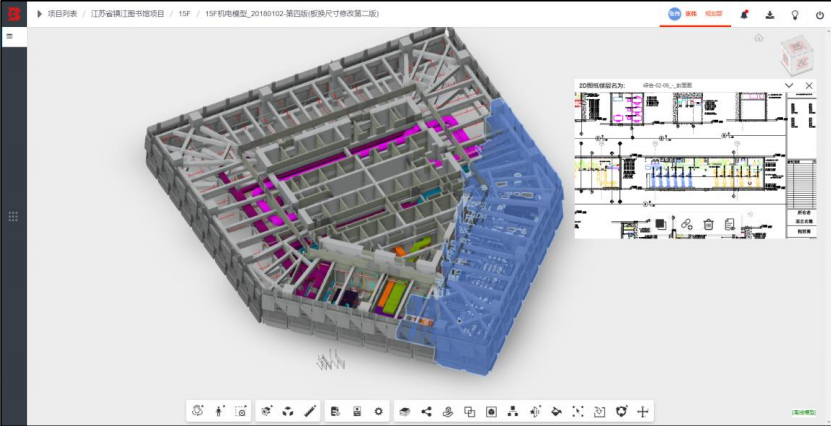The height and width of the screenshot is (426, 831).
Task: Click the sidebar grid dots handle
Action: point(13,216)
